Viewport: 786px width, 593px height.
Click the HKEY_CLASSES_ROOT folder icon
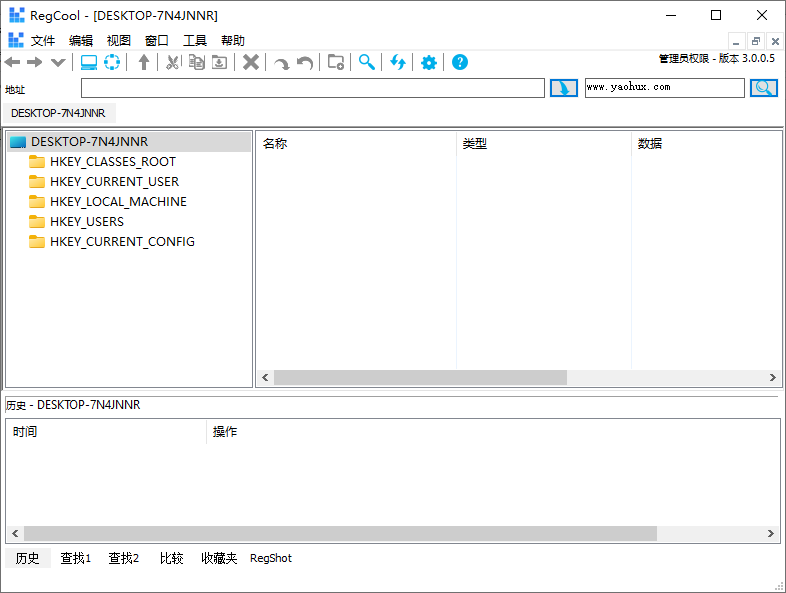(37, 161)
